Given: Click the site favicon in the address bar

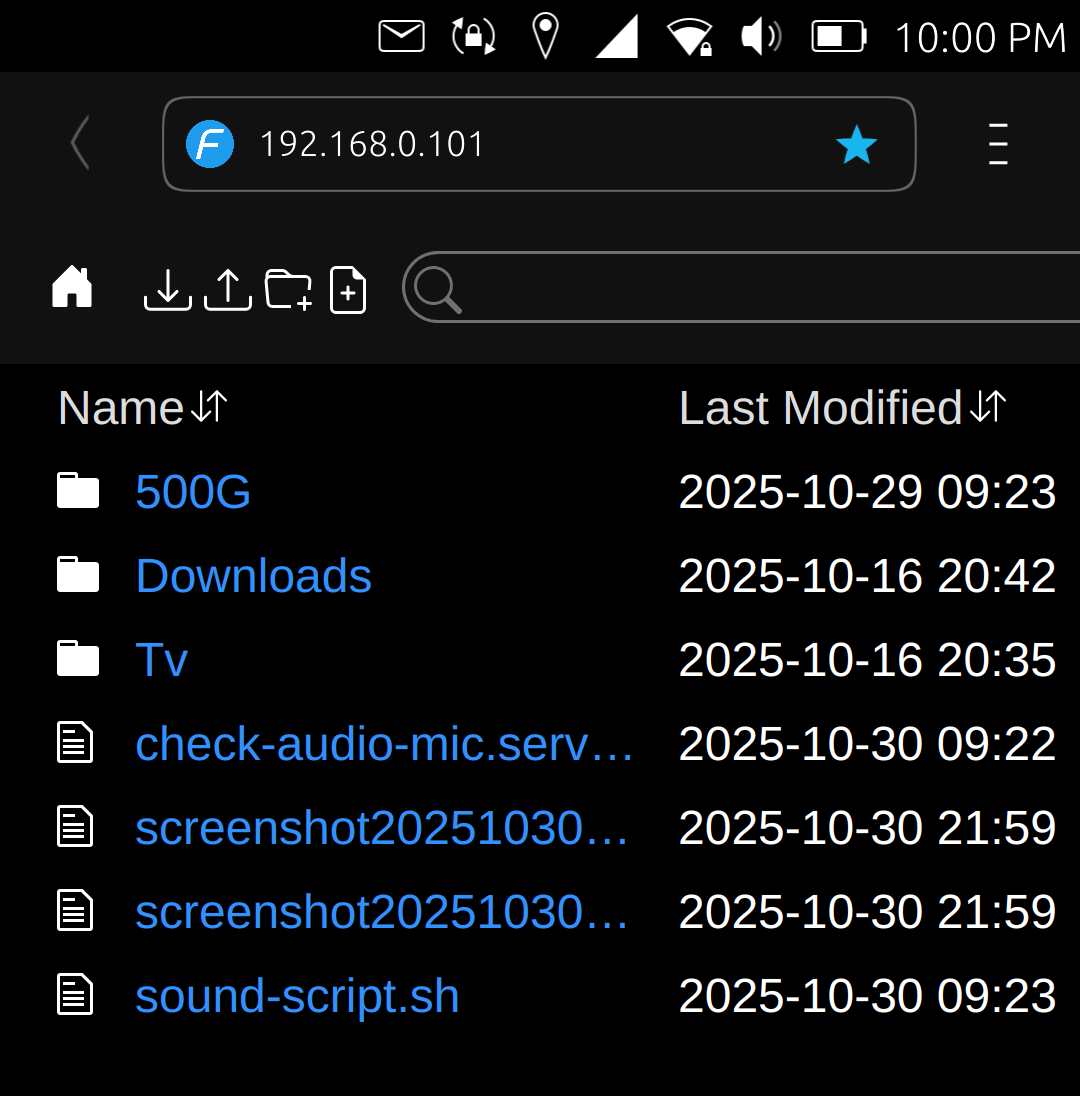Looking at the screenshot, I should coord(210,144).
